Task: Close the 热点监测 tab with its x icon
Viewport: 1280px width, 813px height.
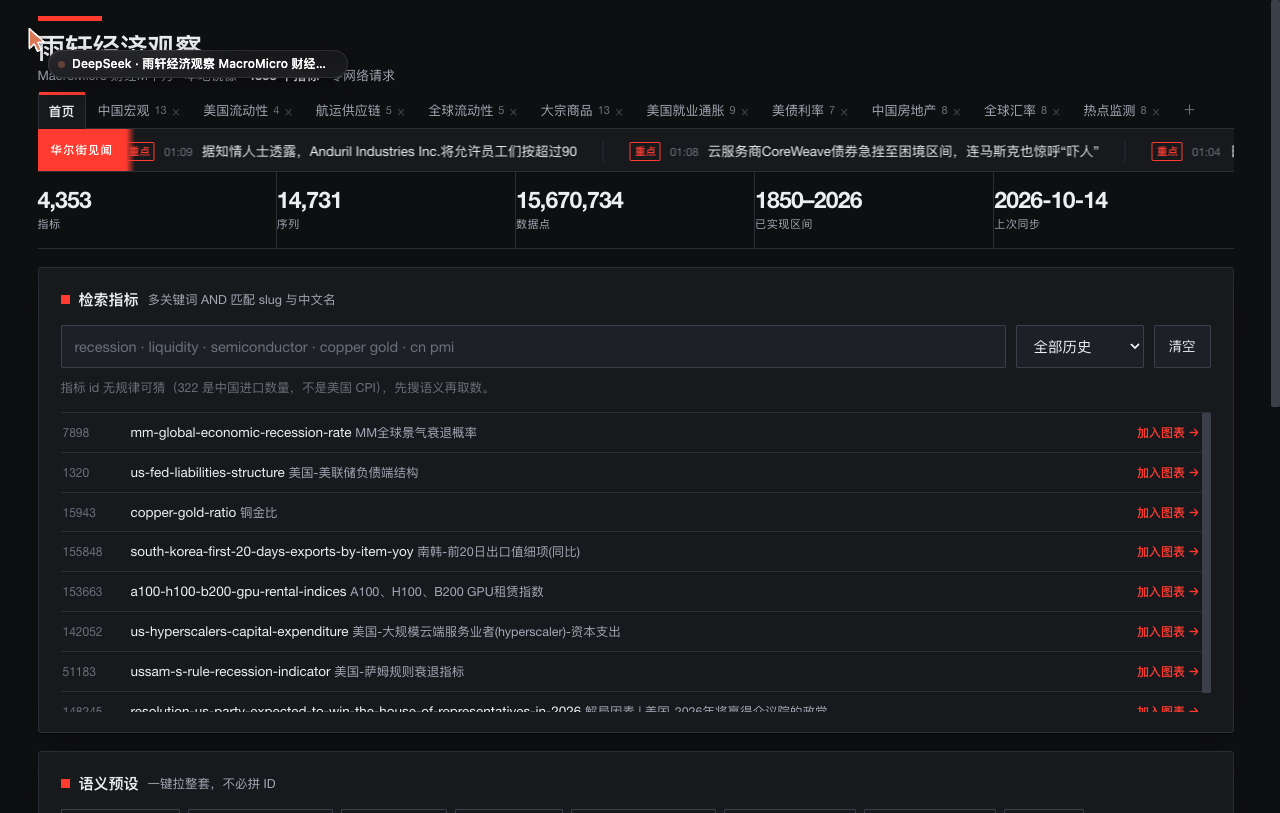Action: [1156, 111]
